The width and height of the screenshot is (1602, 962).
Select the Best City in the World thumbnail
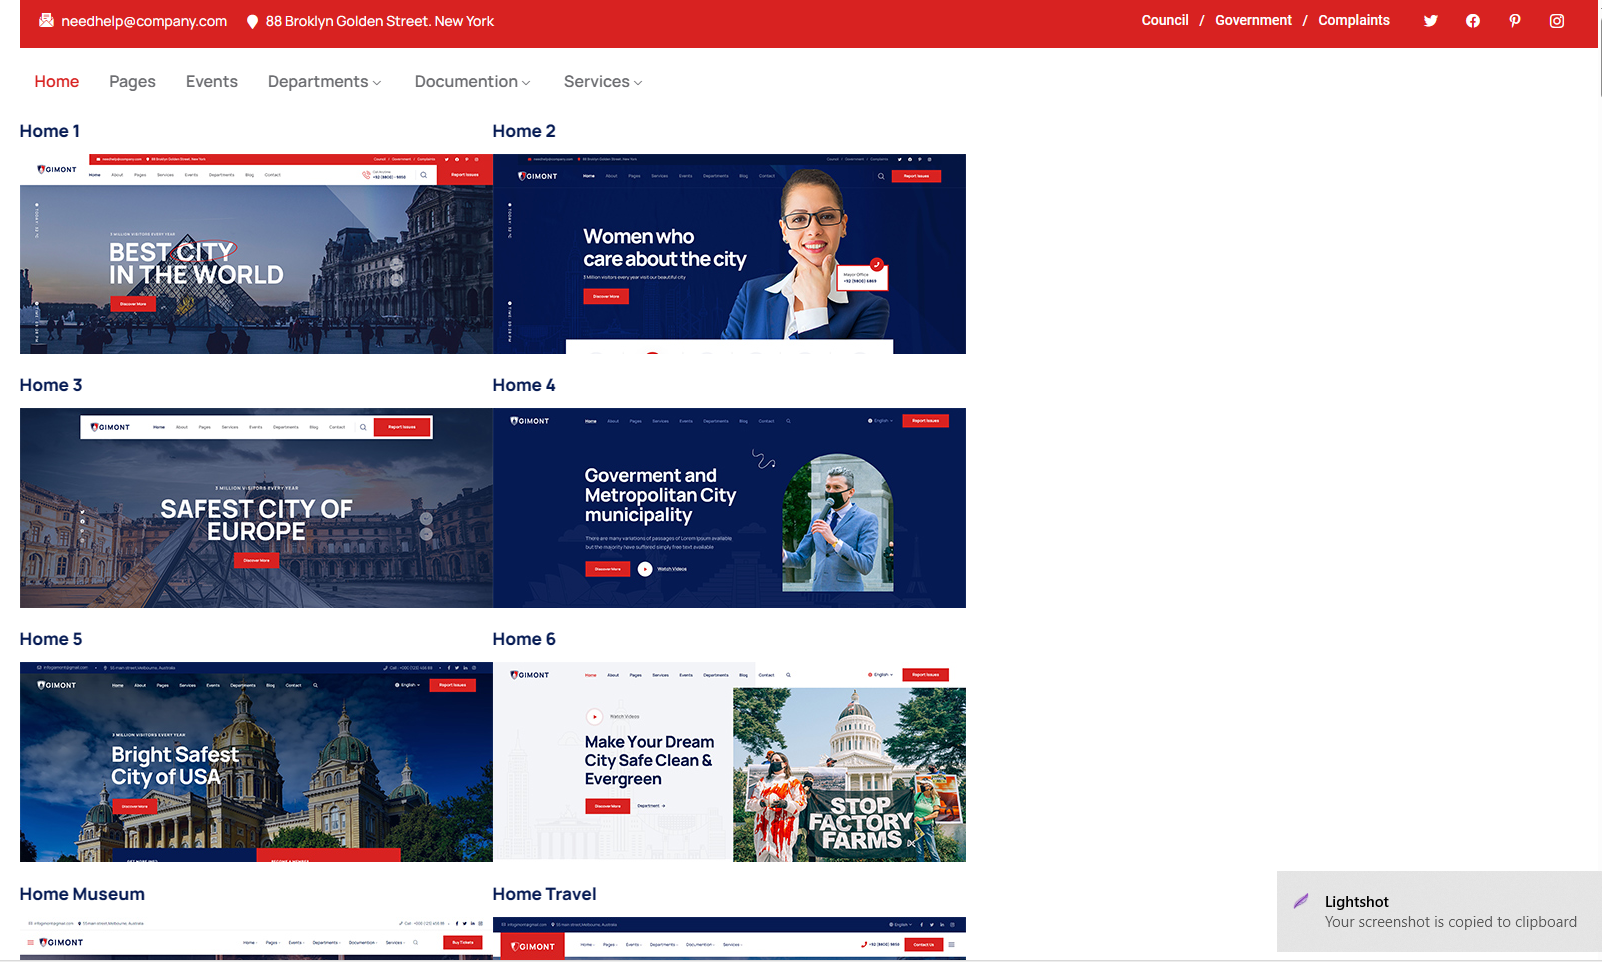256,254
